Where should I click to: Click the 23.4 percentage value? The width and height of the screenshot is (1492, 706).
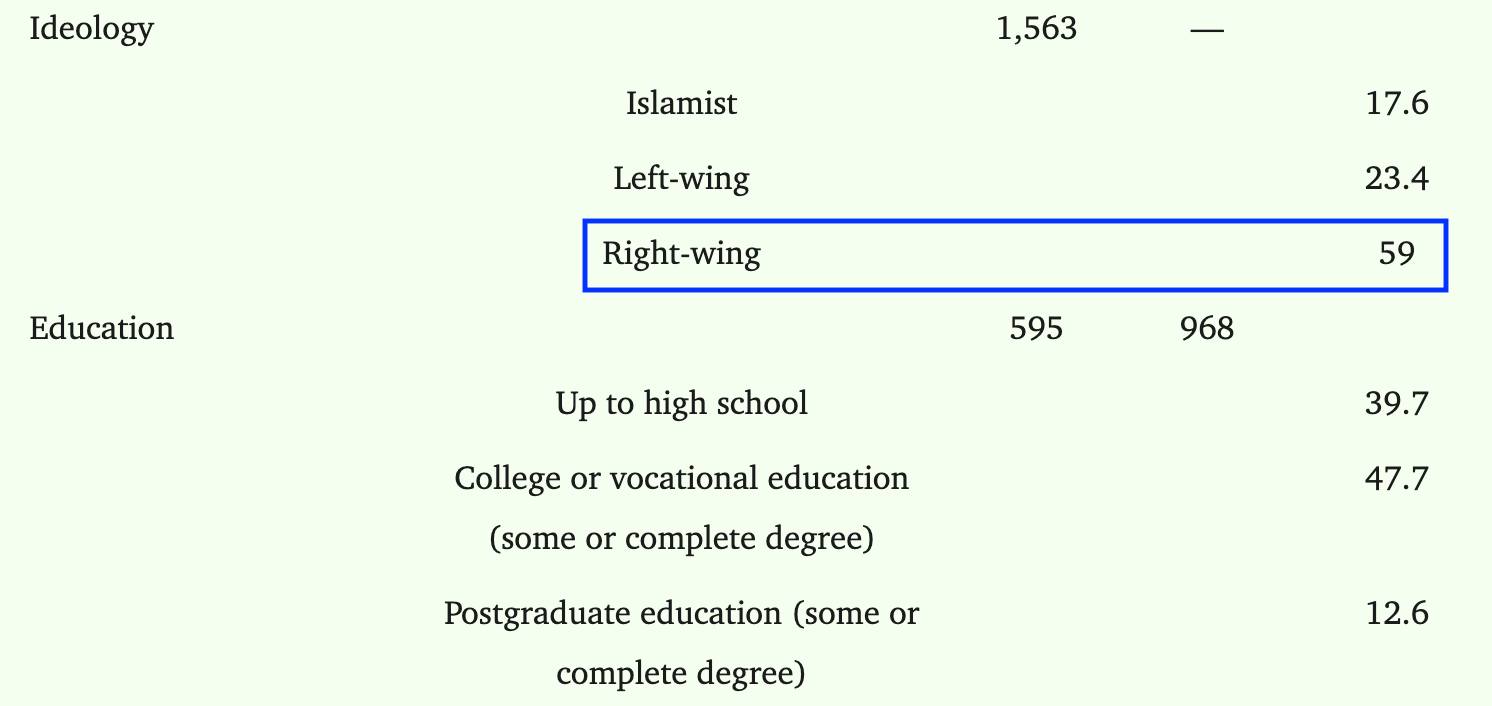coord(1397,179)
